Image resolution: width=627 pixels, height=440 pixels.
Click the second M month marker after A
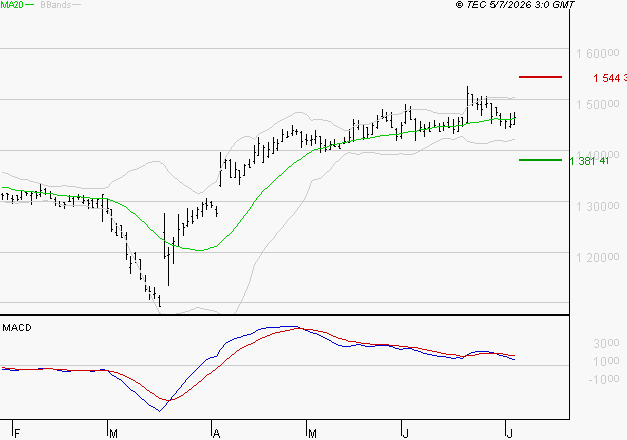(x=312, y=433)
